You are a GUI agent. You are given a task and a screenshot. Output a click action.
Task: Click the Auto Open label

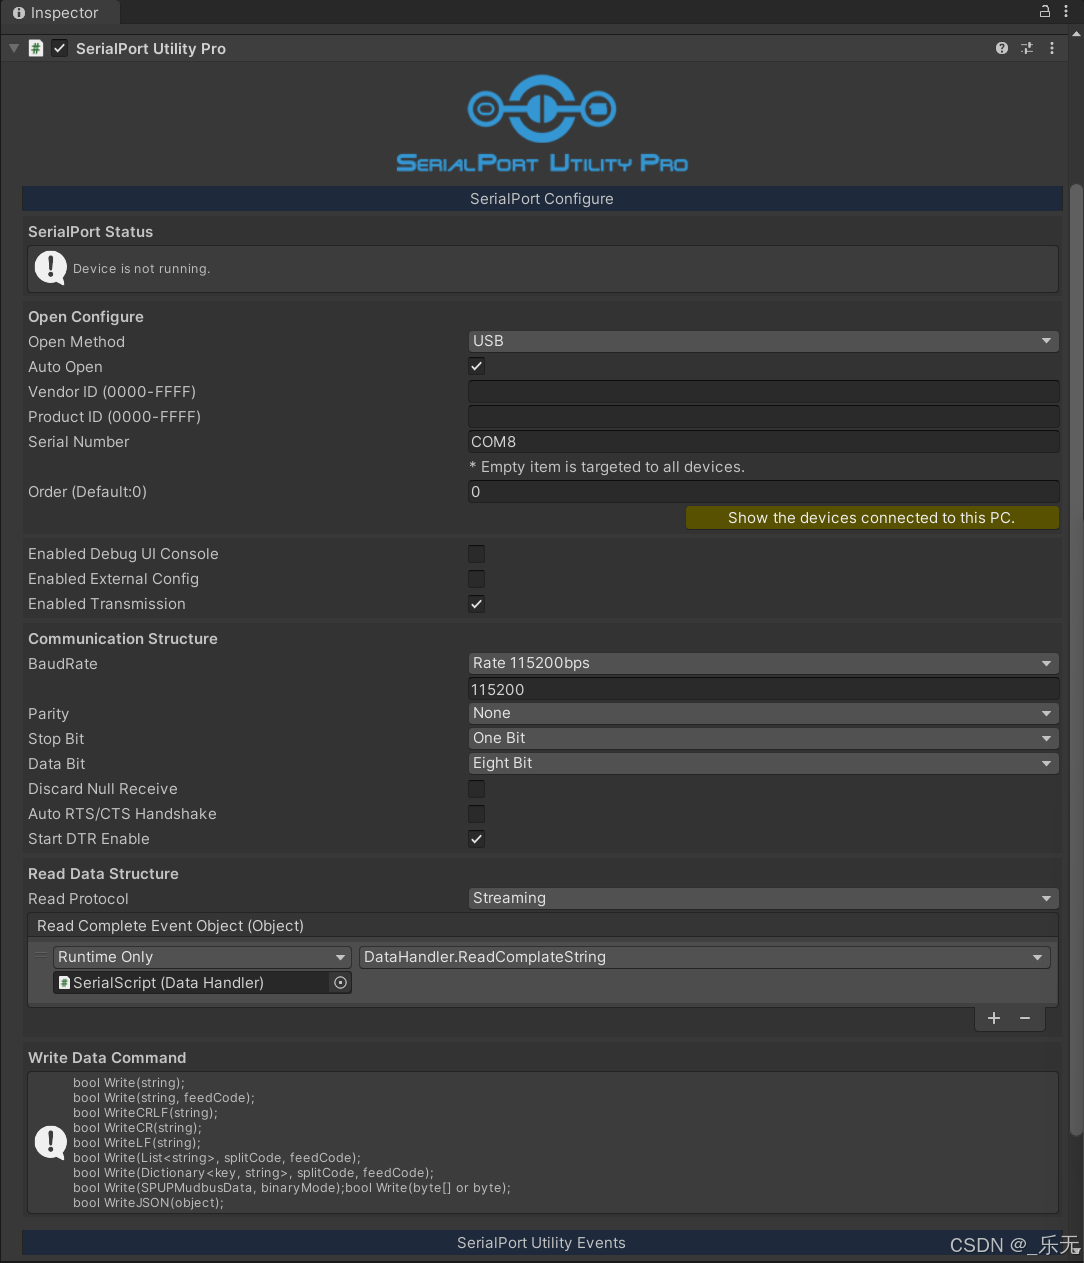pos(65,367)
